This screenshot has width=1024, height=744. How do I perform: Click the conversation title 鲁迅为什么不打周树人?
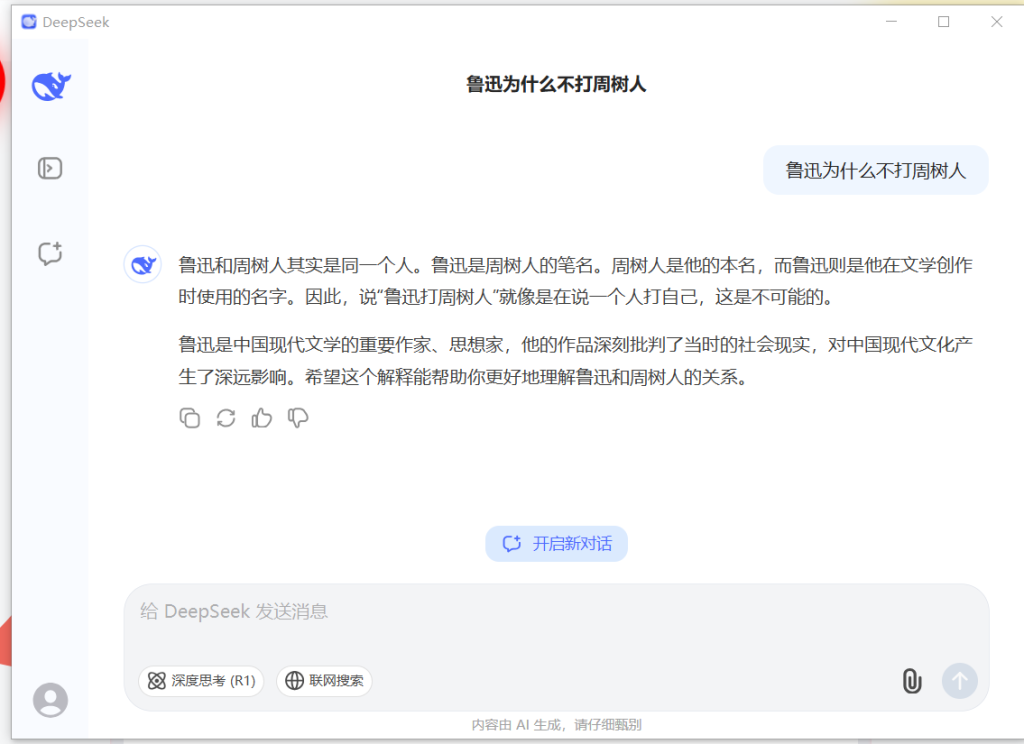(x=556, y=84)
